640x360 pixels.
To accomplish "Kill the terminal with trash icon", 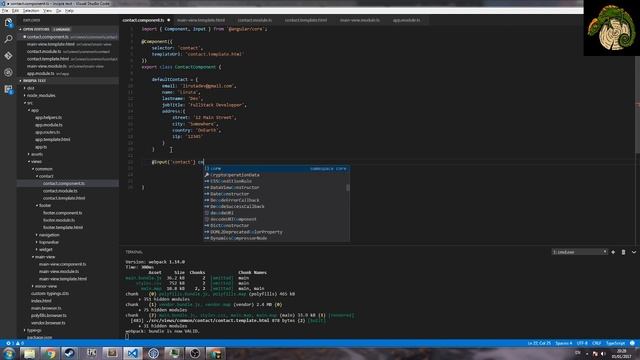I will click(623, 252).
